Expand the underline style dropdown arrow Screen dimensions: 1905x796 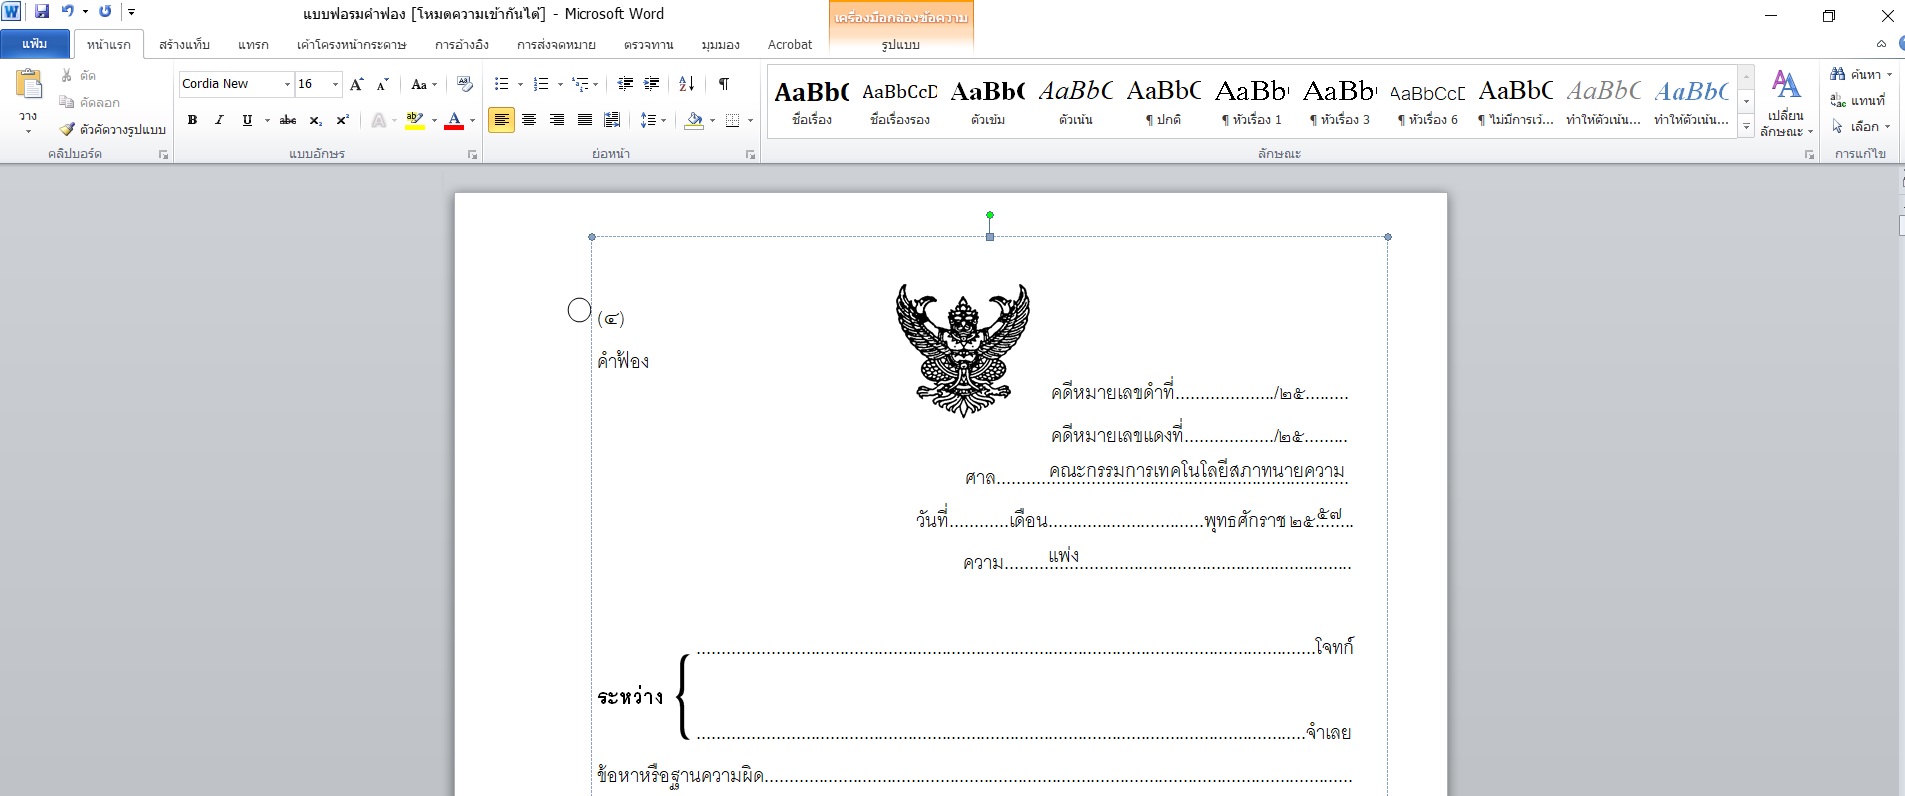(267, 120)
